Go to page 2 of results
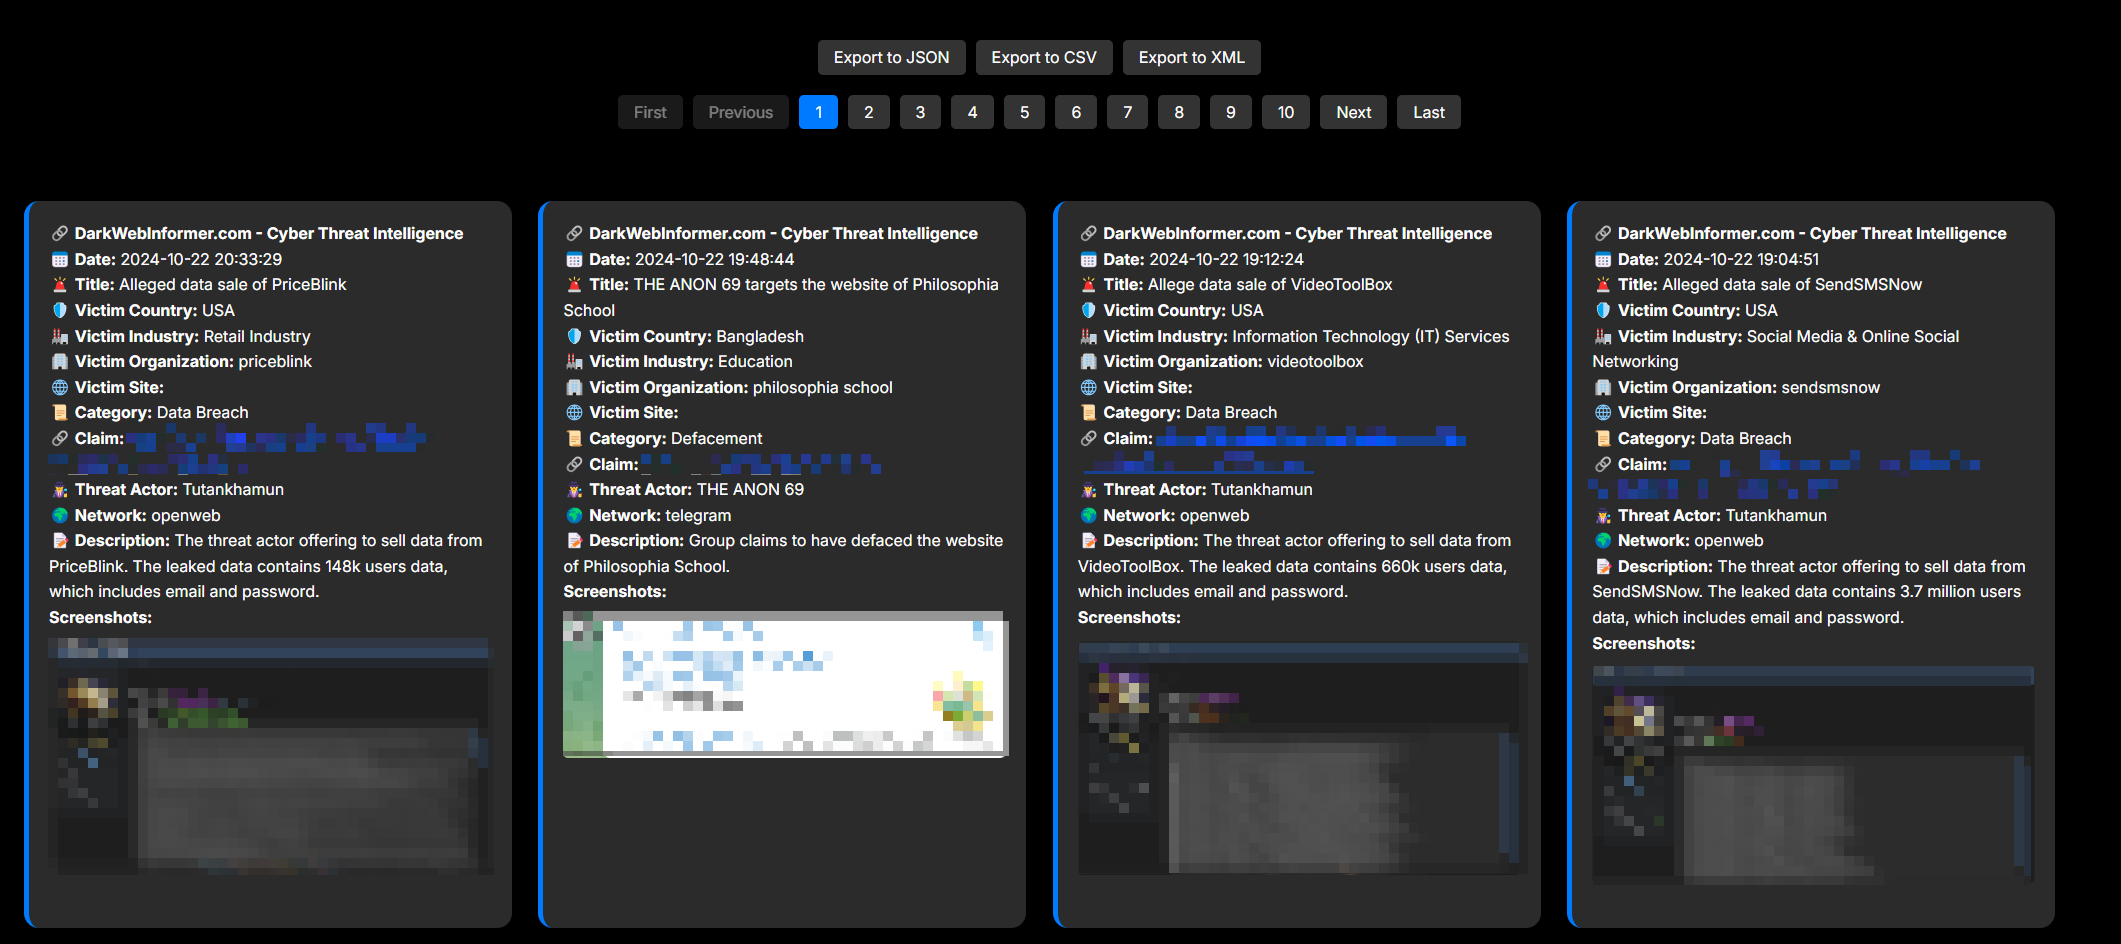The width and height of the screenshot is (2121, 944). click(x=868, y=113)
